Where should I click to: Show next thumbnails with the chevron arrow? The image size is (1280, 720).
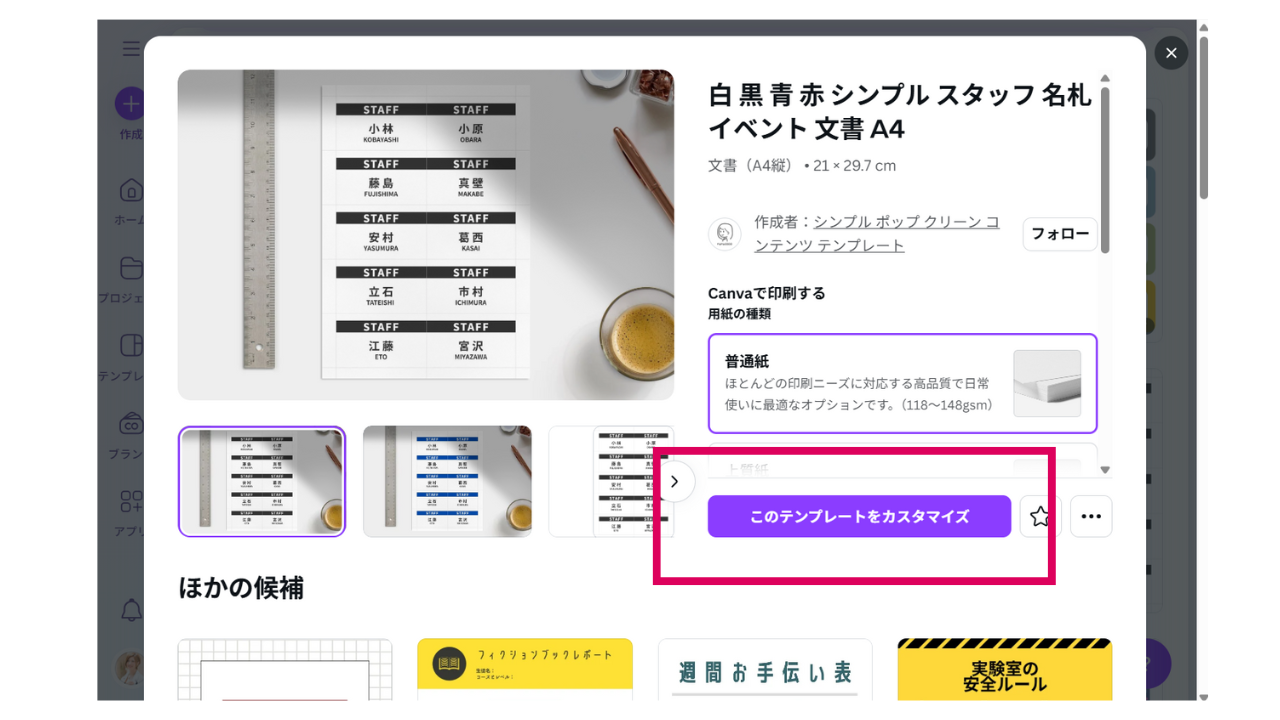point(675,482)
